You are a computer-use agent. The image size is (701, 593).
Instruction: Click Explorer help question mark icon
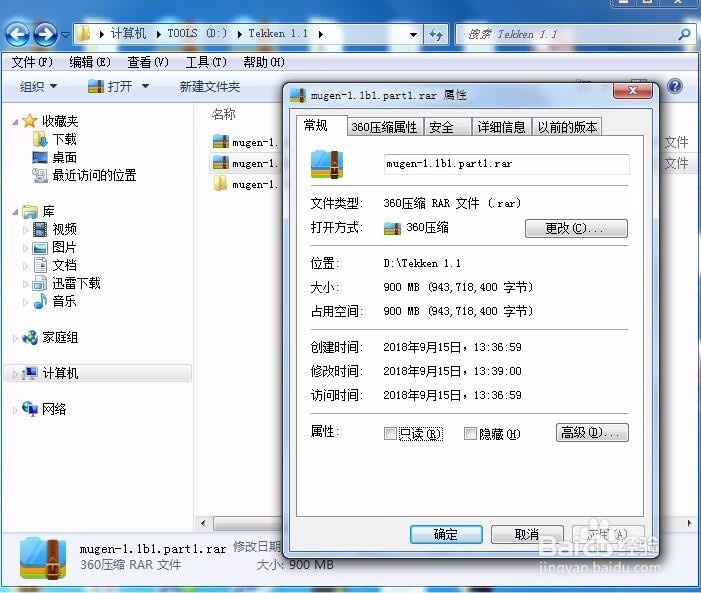pos(675,86)
